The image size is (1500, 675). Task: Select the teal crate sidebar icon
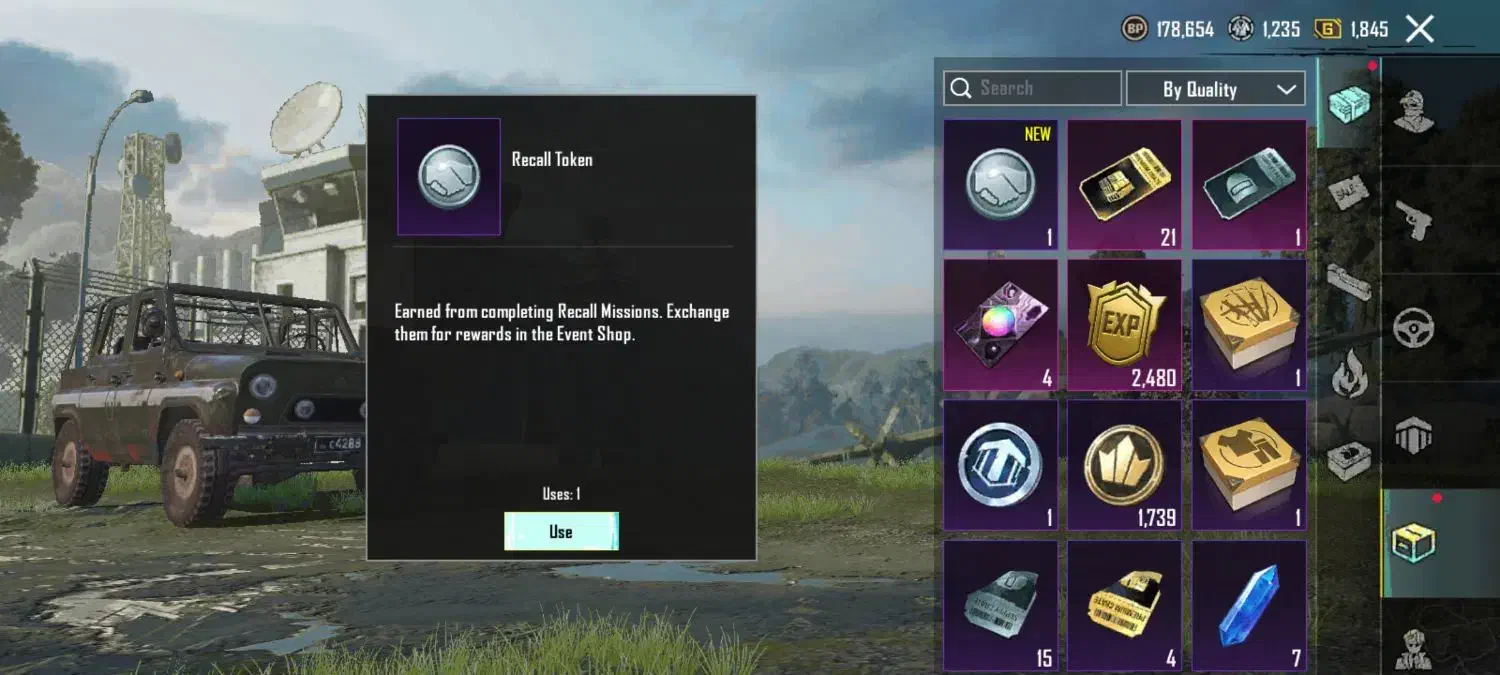pos(1348,103)
